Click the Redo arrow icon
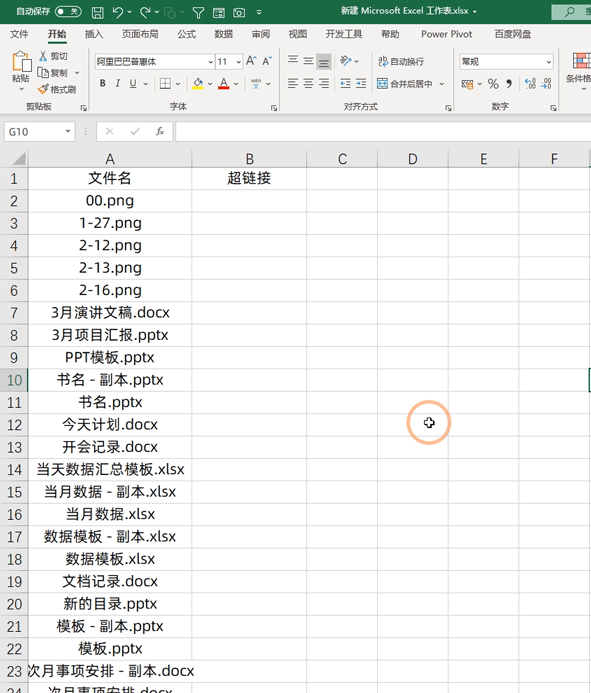This screenshot has height=693, width=591. pos(145,12)
